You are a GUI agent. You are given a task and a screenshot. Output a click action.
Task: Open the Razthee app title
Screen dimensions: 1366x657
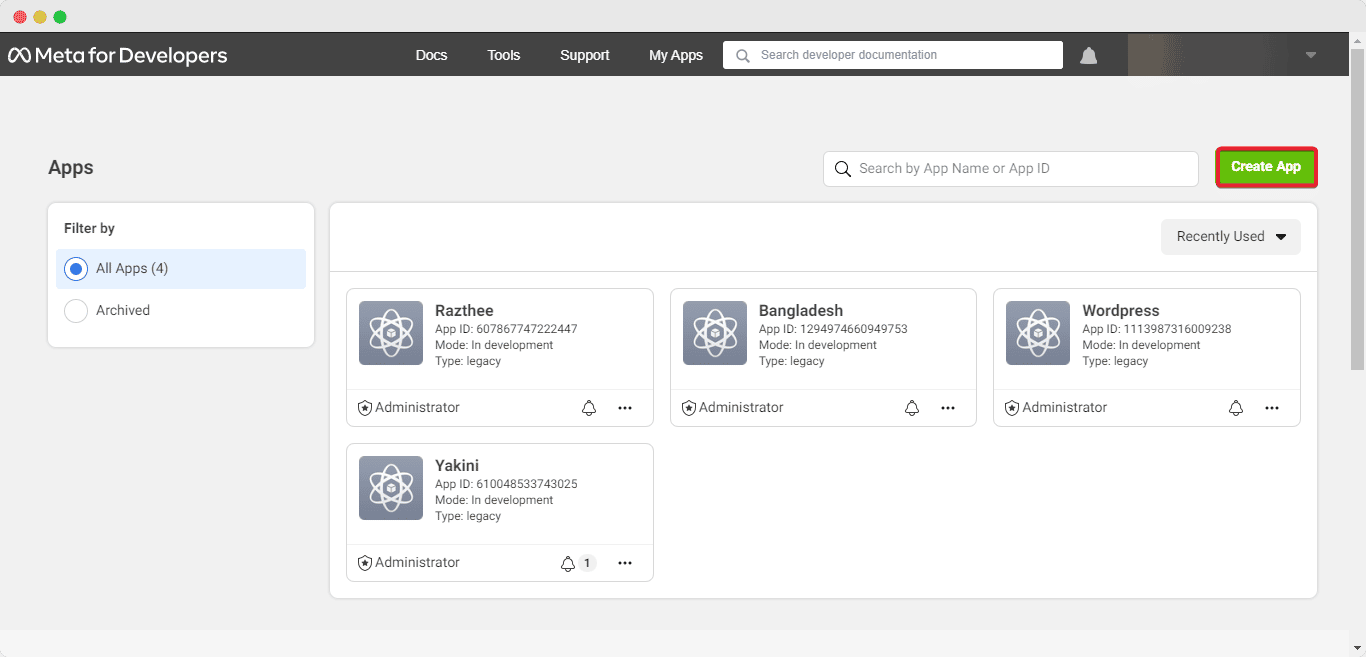pyautogui.click(x=464, y=311)
